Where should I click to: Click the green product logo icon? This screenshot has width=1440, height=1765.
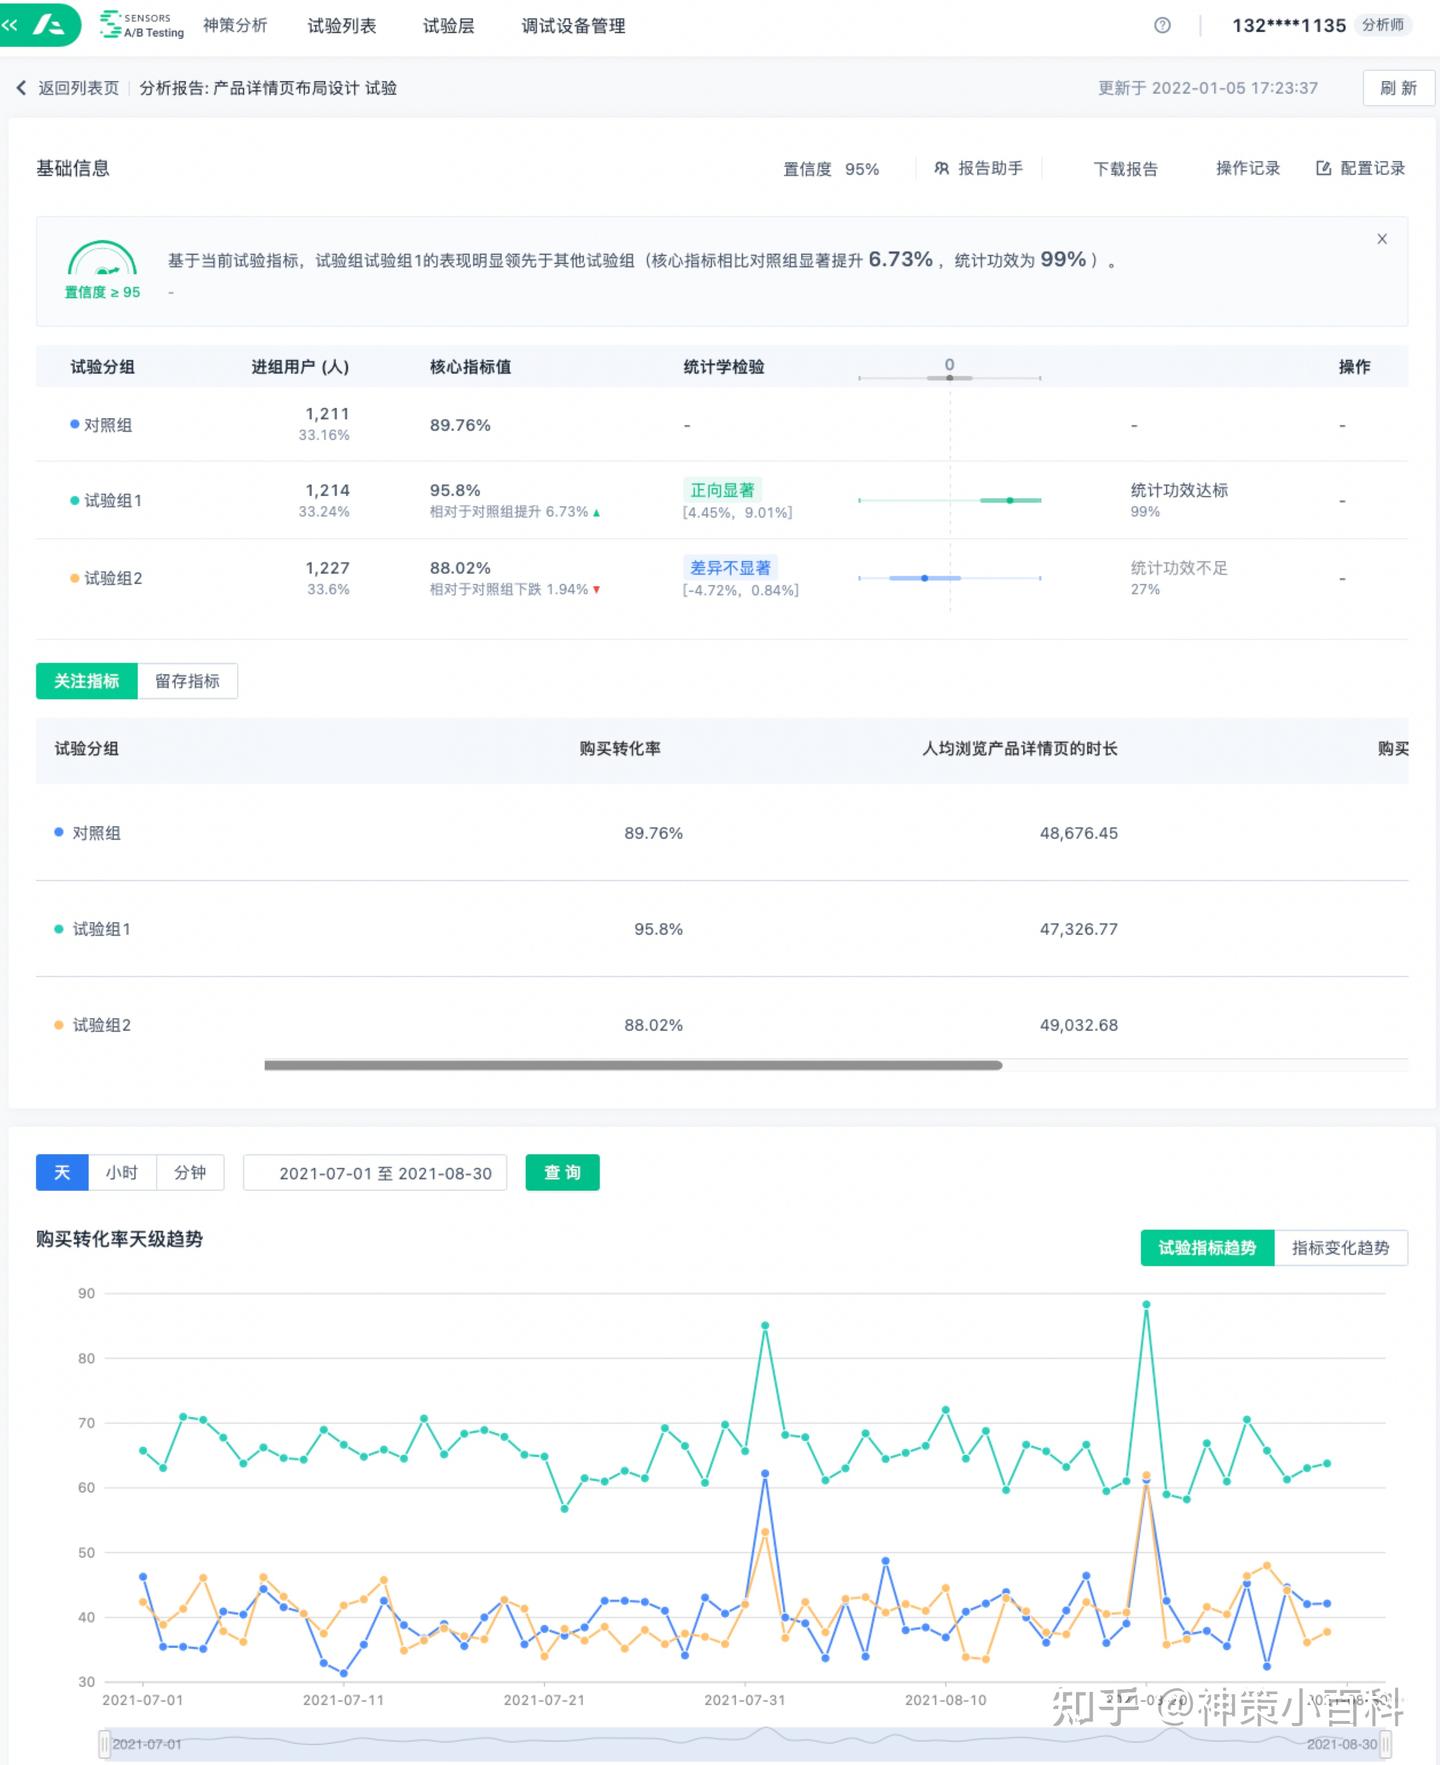[x=49, y=25]
